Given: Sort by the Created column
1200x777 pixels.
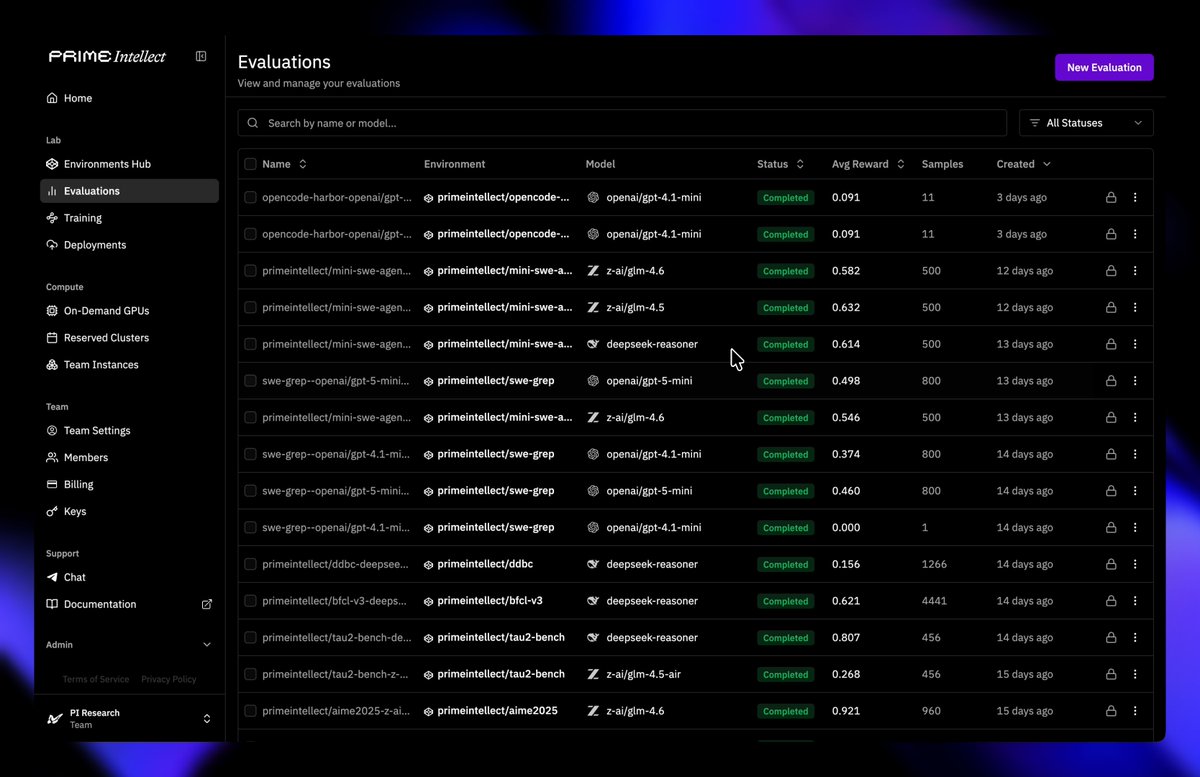Looking at the screenshot, I should (1024, 164).
